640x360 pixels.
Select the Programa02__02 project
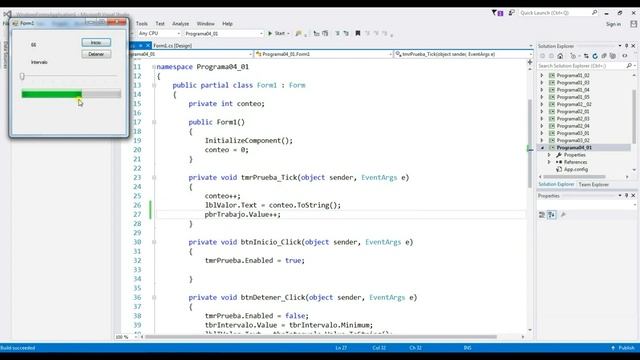[x=574, y=104]
